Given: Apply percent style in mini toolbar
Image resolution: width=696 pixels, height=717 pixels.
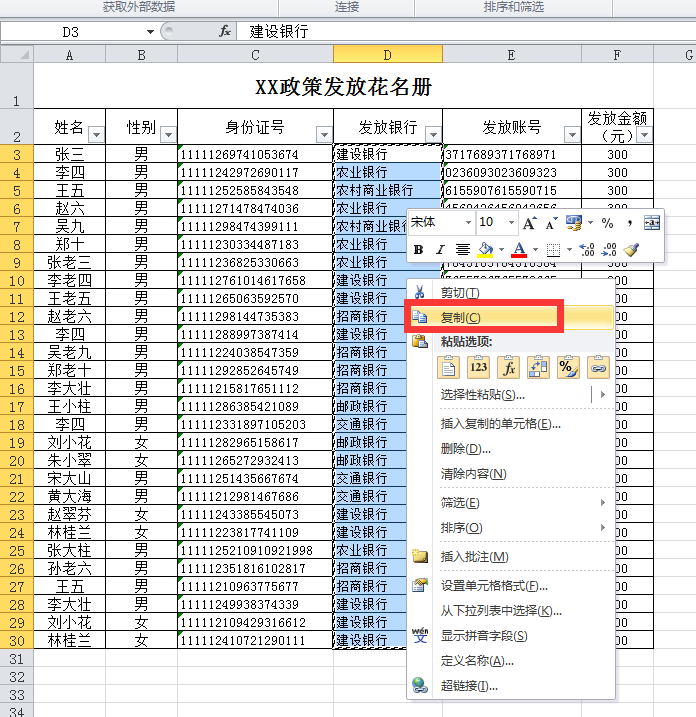Looking at the screenshot, I should click(607, 223).
